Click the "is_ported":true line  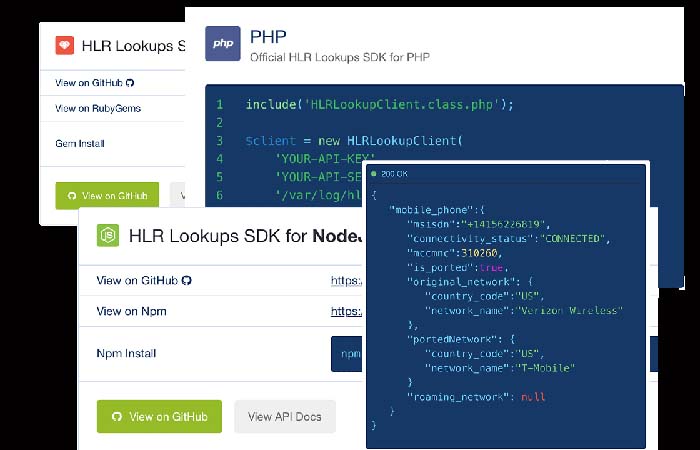click(458, 267)
